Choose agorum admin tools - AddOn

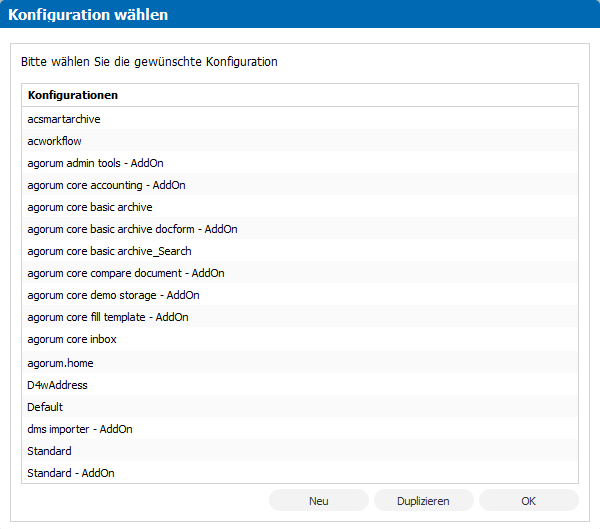300,163
